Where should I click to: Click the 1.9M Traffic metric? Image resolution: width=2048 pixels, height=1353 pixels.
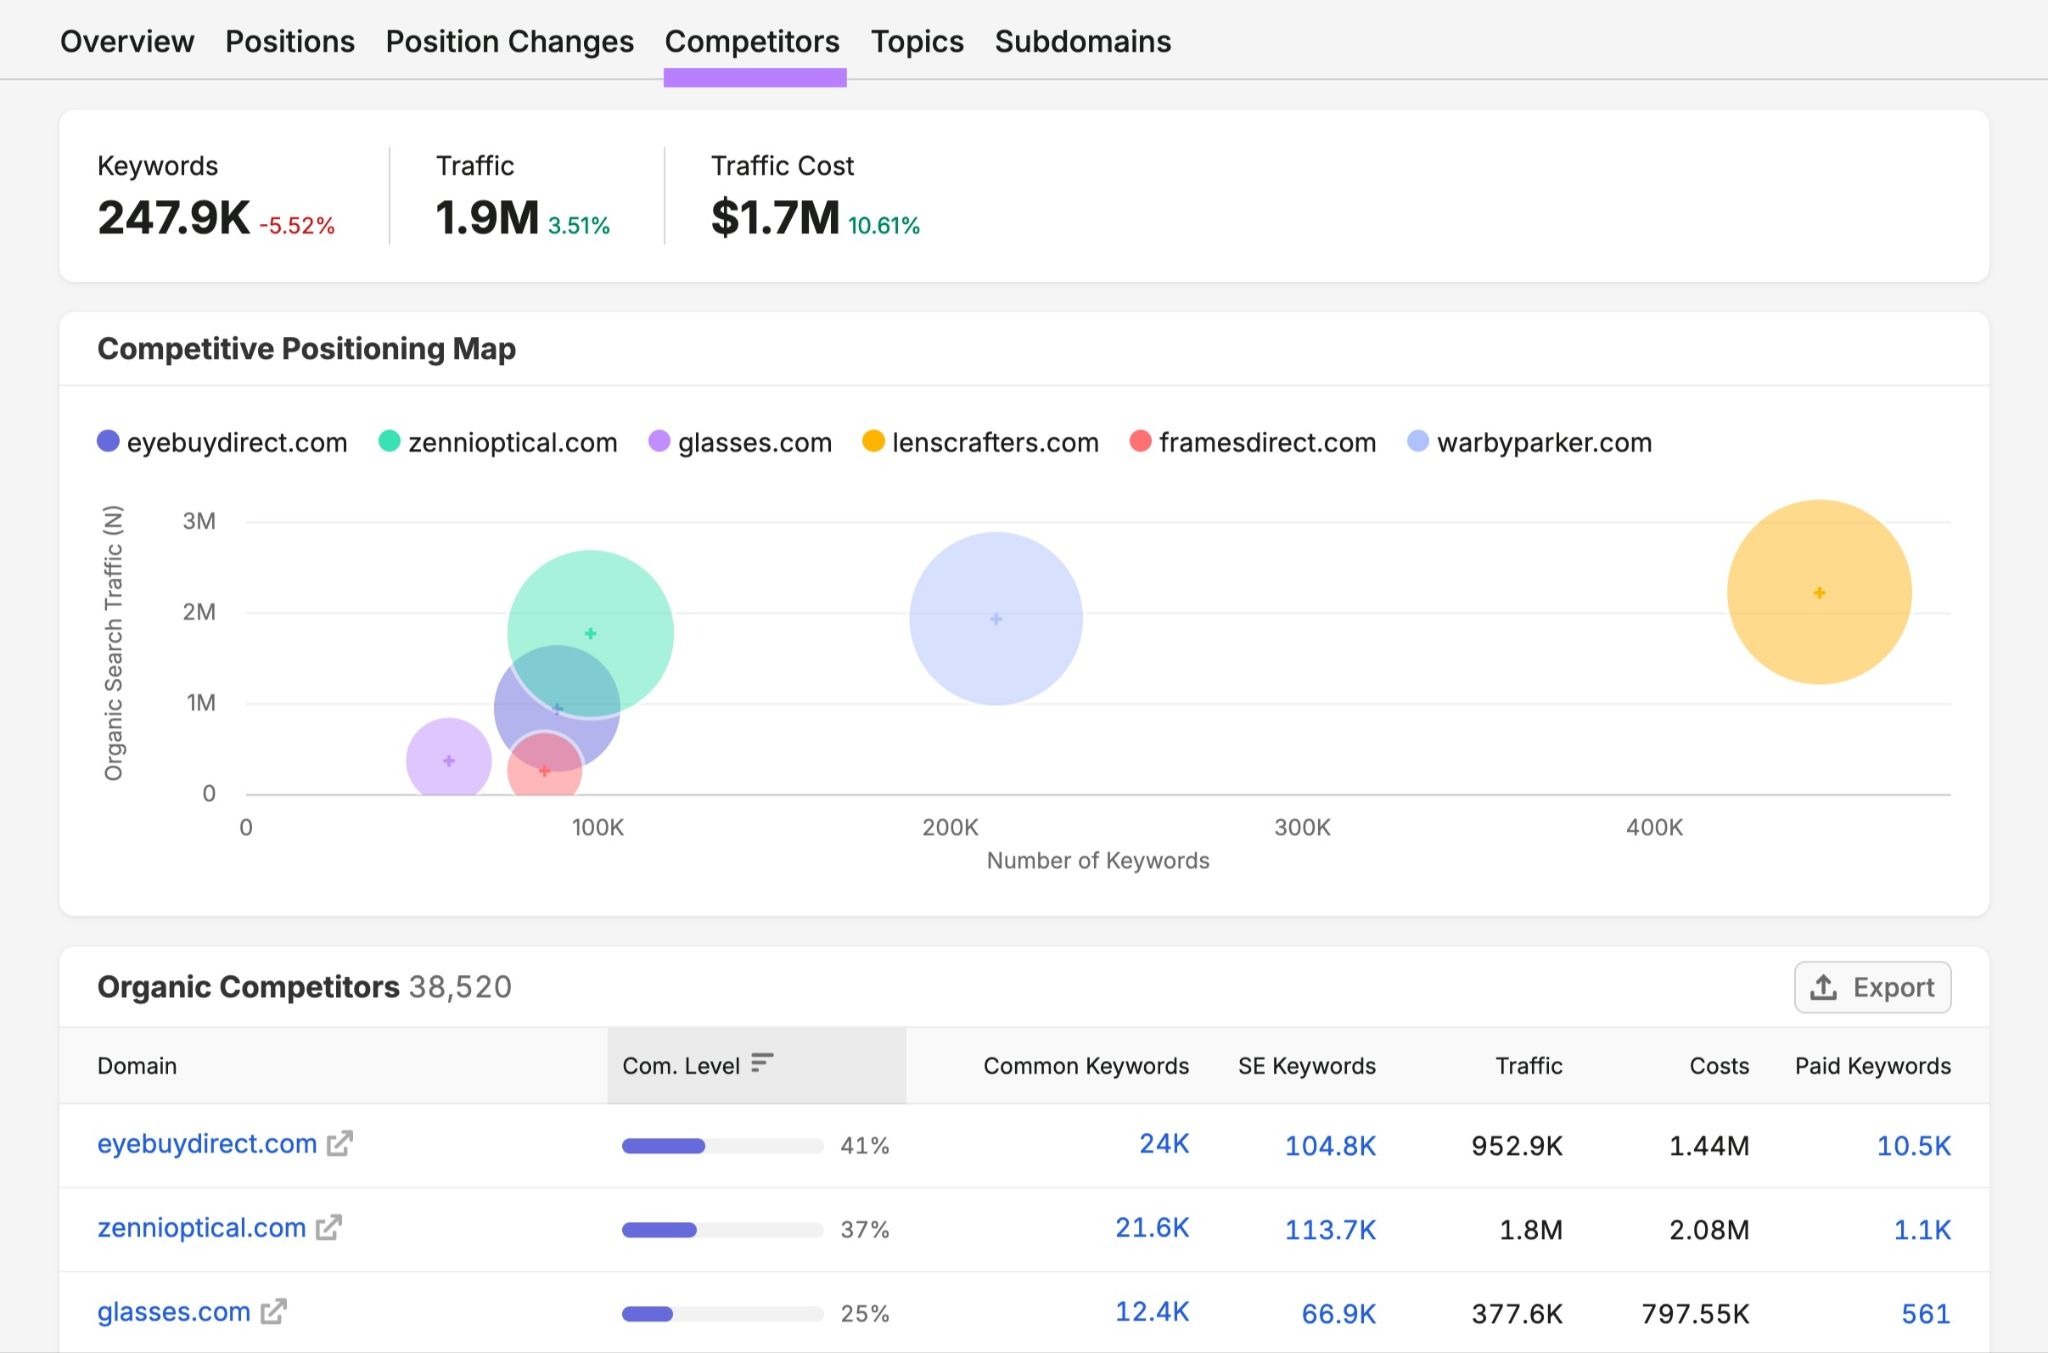[x=487, y=217]
